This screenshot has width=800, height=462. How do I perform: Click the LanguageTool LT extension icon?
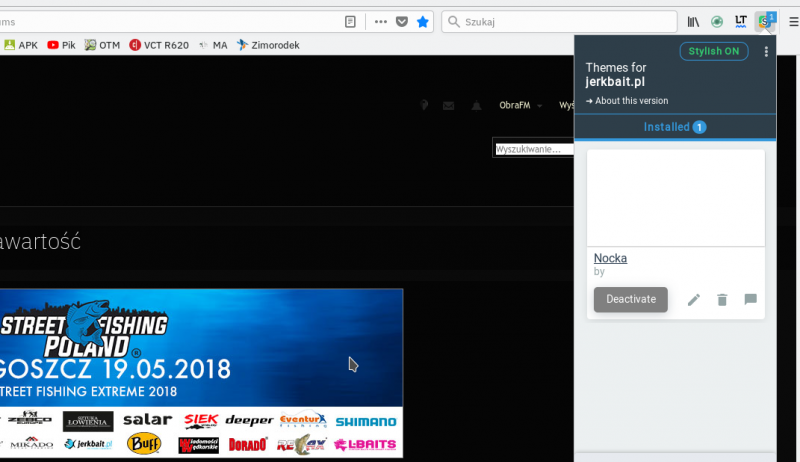coord(741,21)
